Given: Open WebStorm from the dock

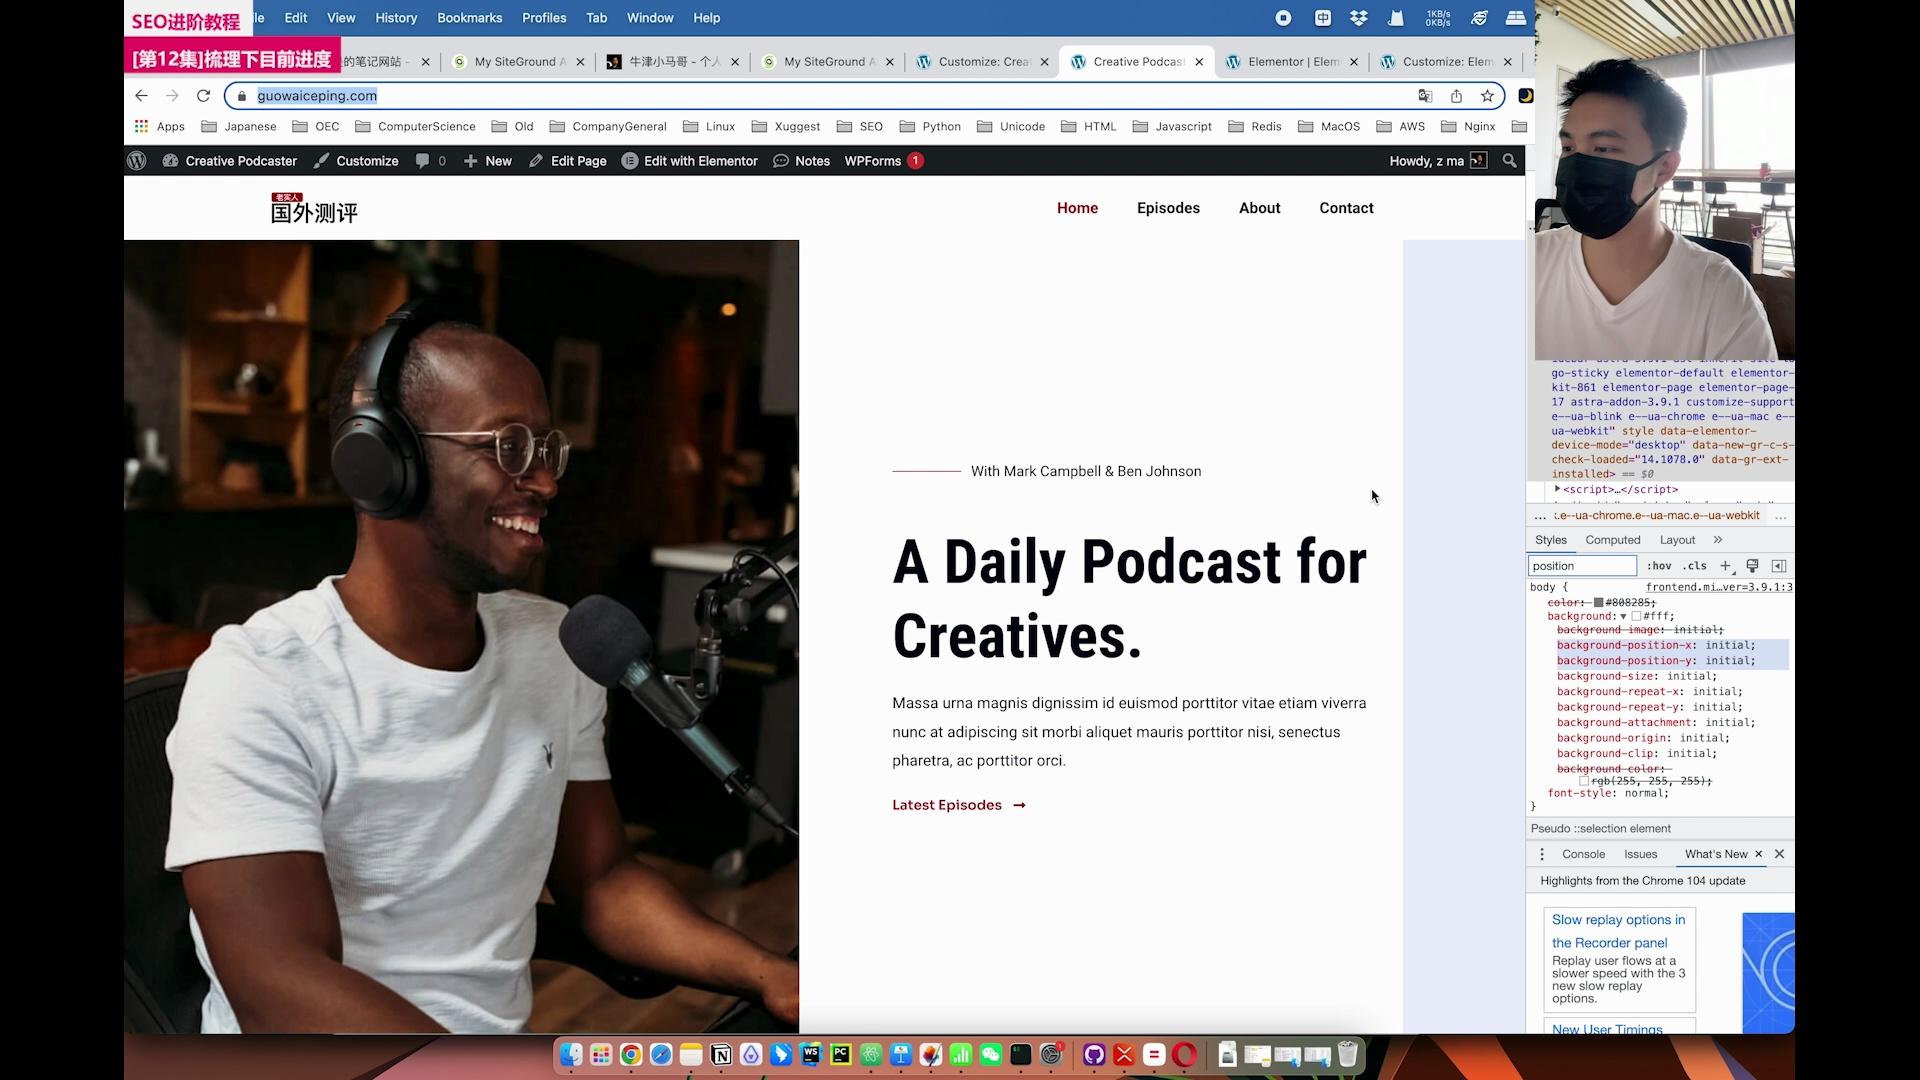Looking at the screenshot, I should [x=811, y=1055].
